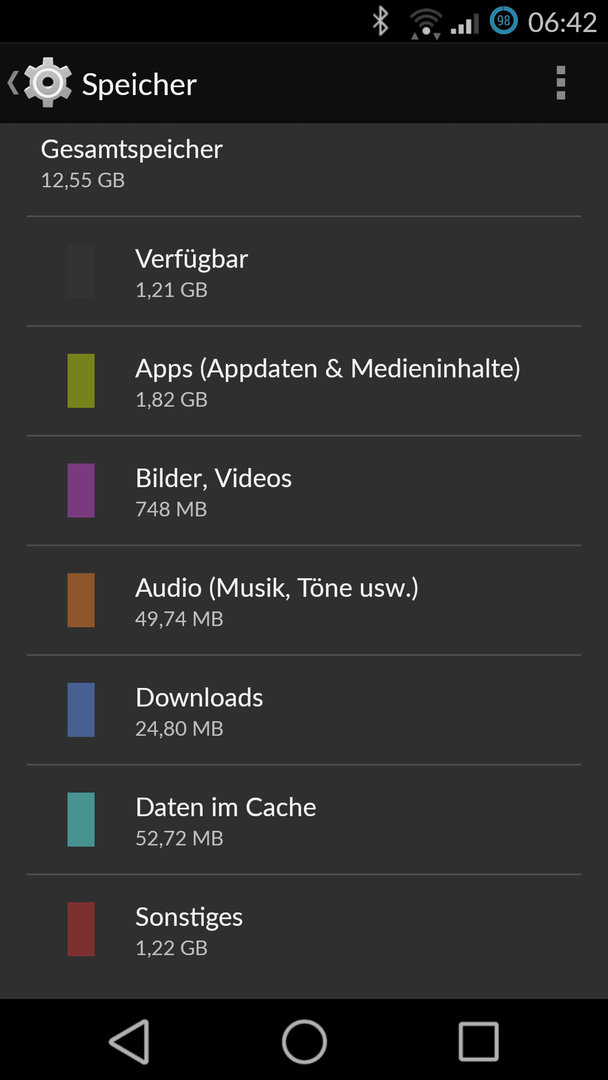Tap the Android back navigation triangle

point(129,1041)
